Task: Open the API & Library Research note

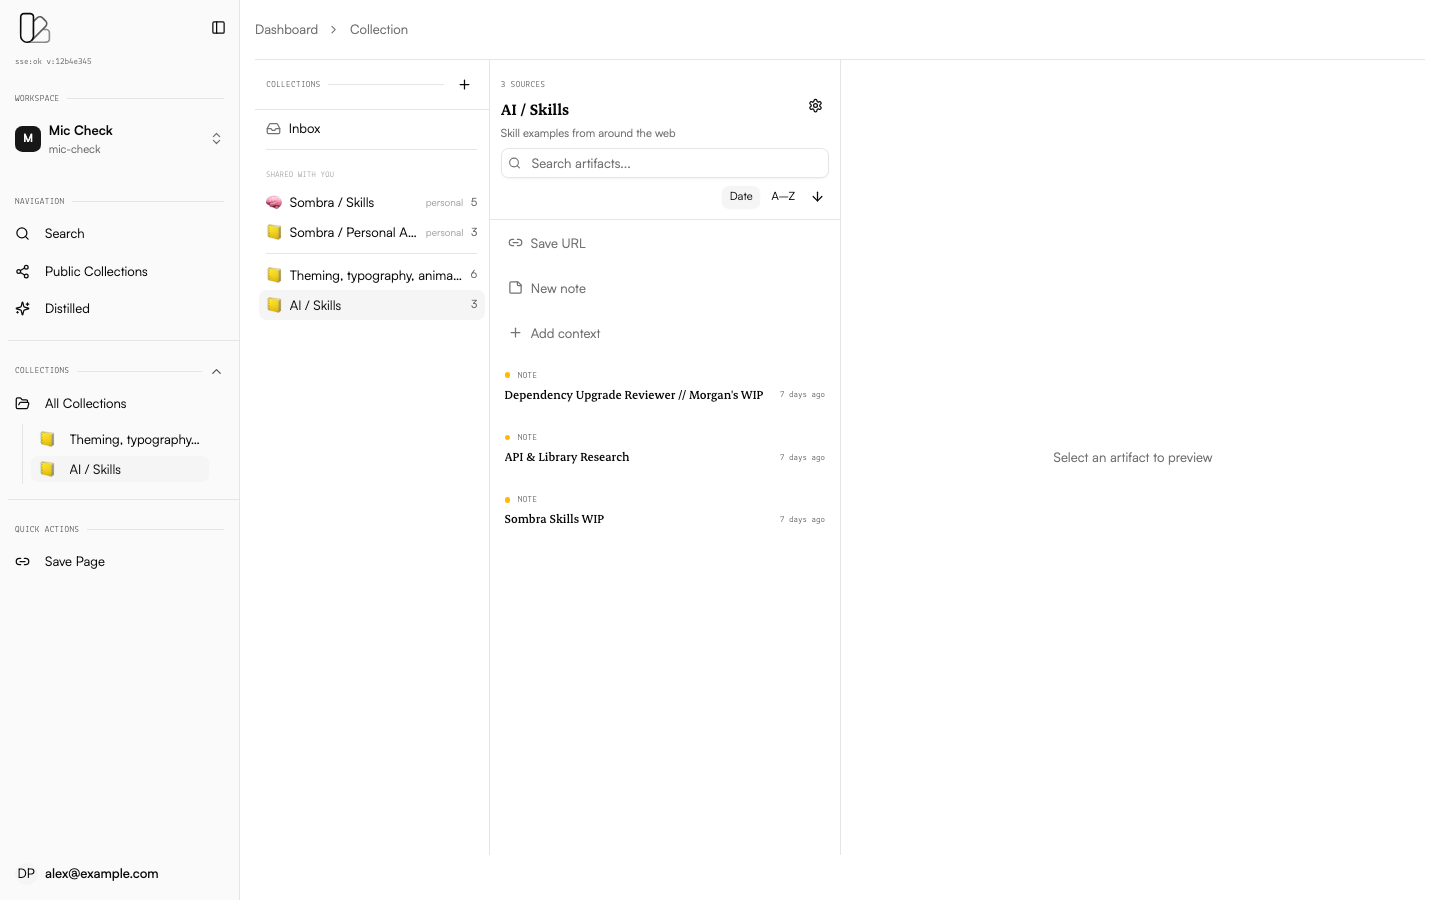Action: point(566,457)
